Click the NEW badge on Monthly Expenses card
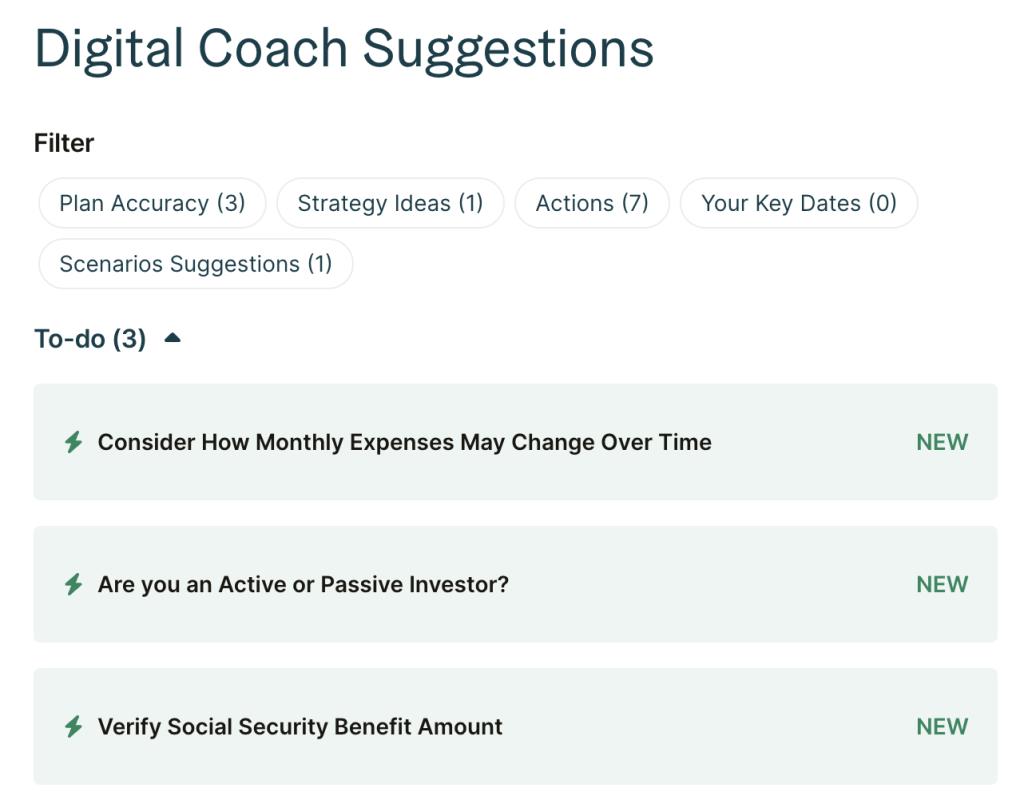1024x804 pixels. point(942,442)
